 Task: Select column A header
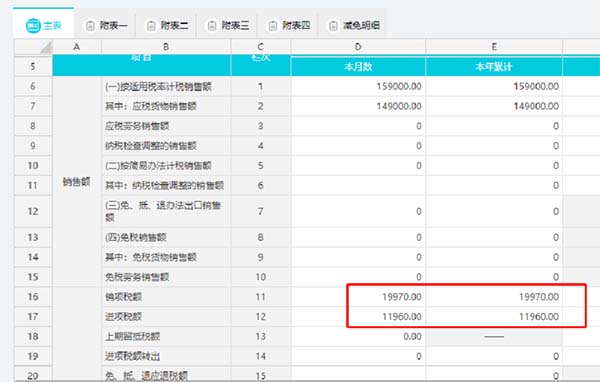coord(77,47)
